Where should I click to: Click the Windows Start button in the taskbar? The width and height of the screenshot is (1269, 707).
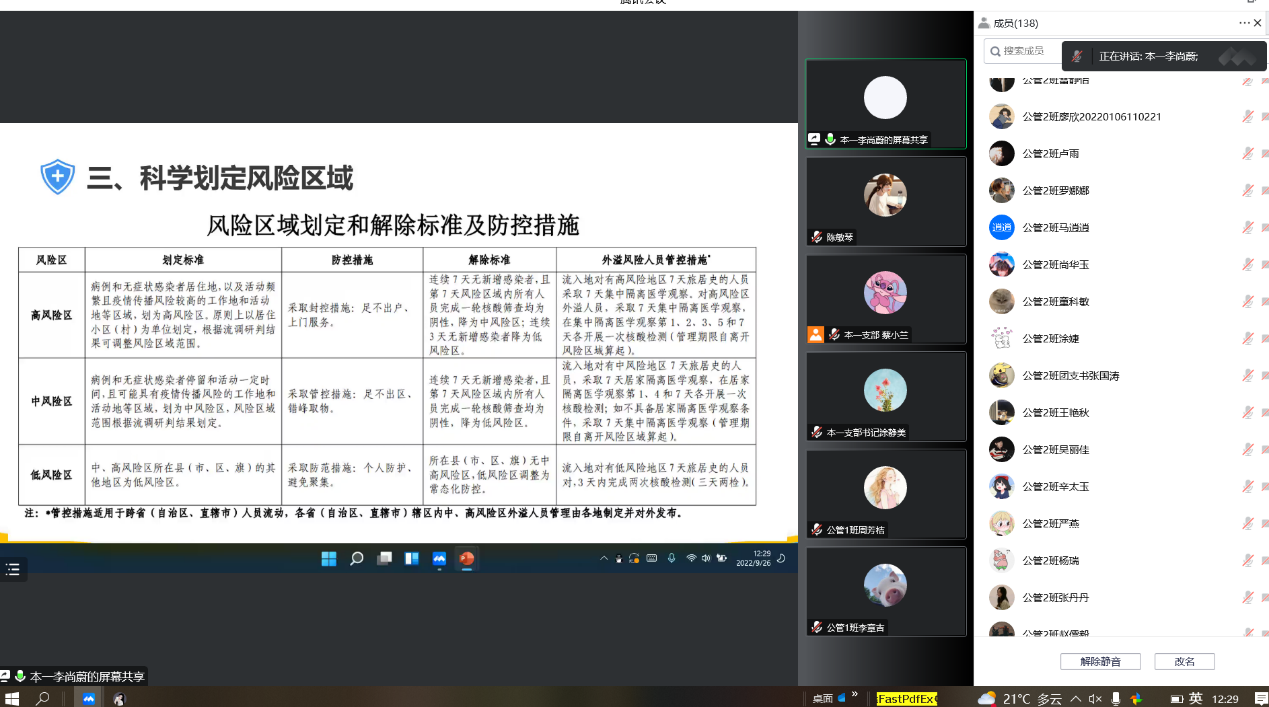(13, 699)
